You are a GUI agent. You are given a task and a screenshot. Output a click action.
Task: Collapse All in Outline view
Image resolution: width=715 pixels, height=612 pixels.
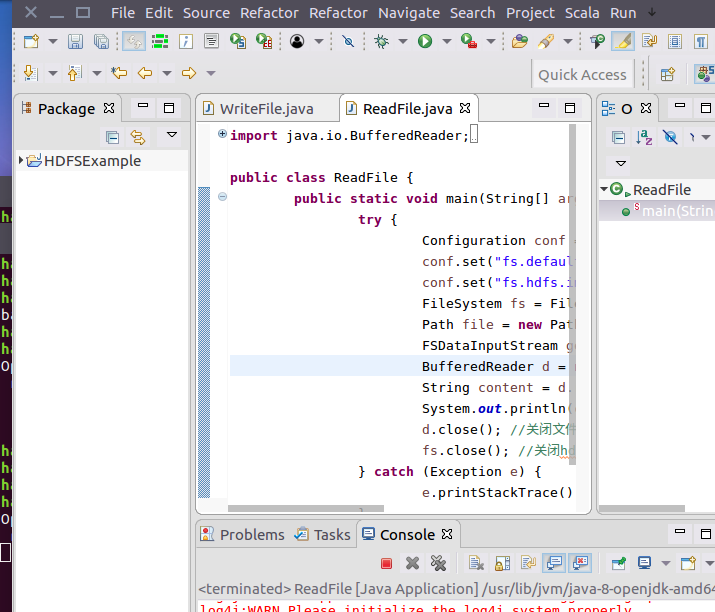[618, 137]
